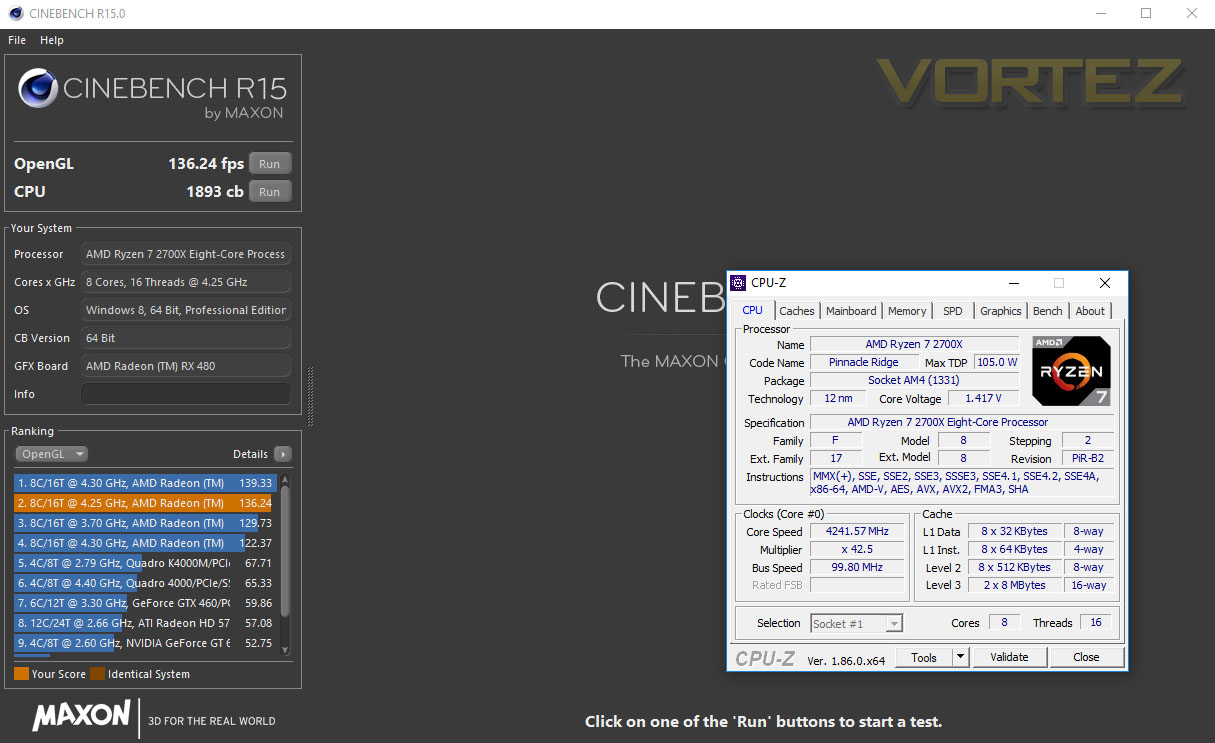
Task: Run the CPU benchmark test
Action: (270, 192)
